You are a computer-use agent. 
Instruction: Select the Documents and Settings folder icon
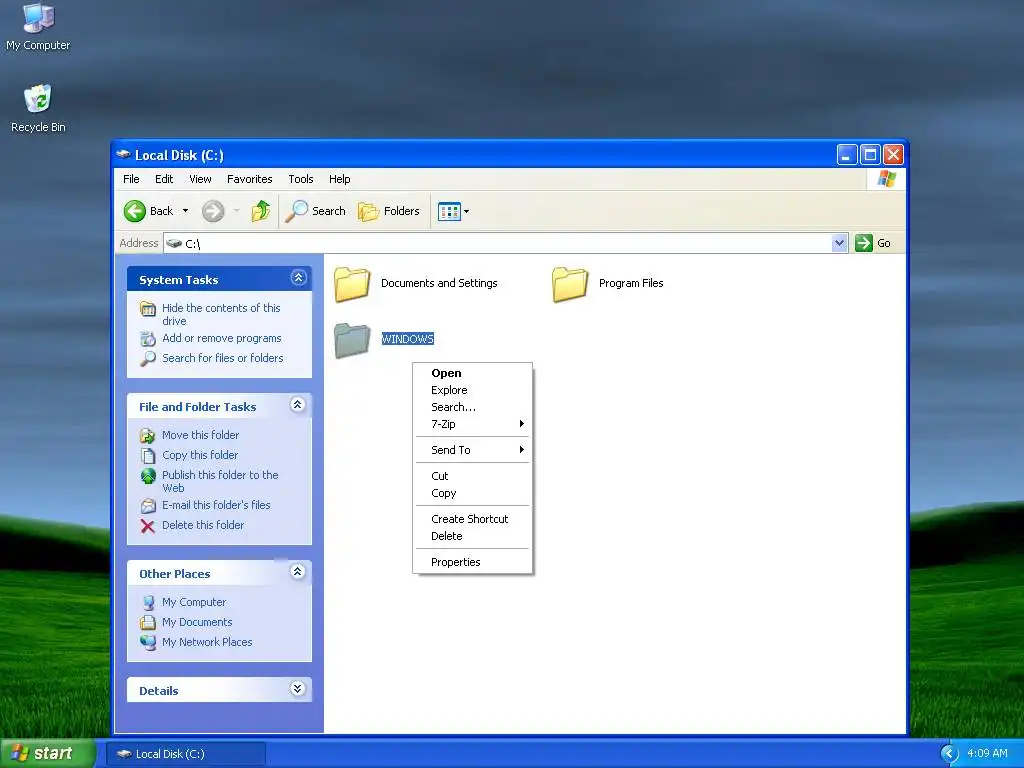pos(353,284)
